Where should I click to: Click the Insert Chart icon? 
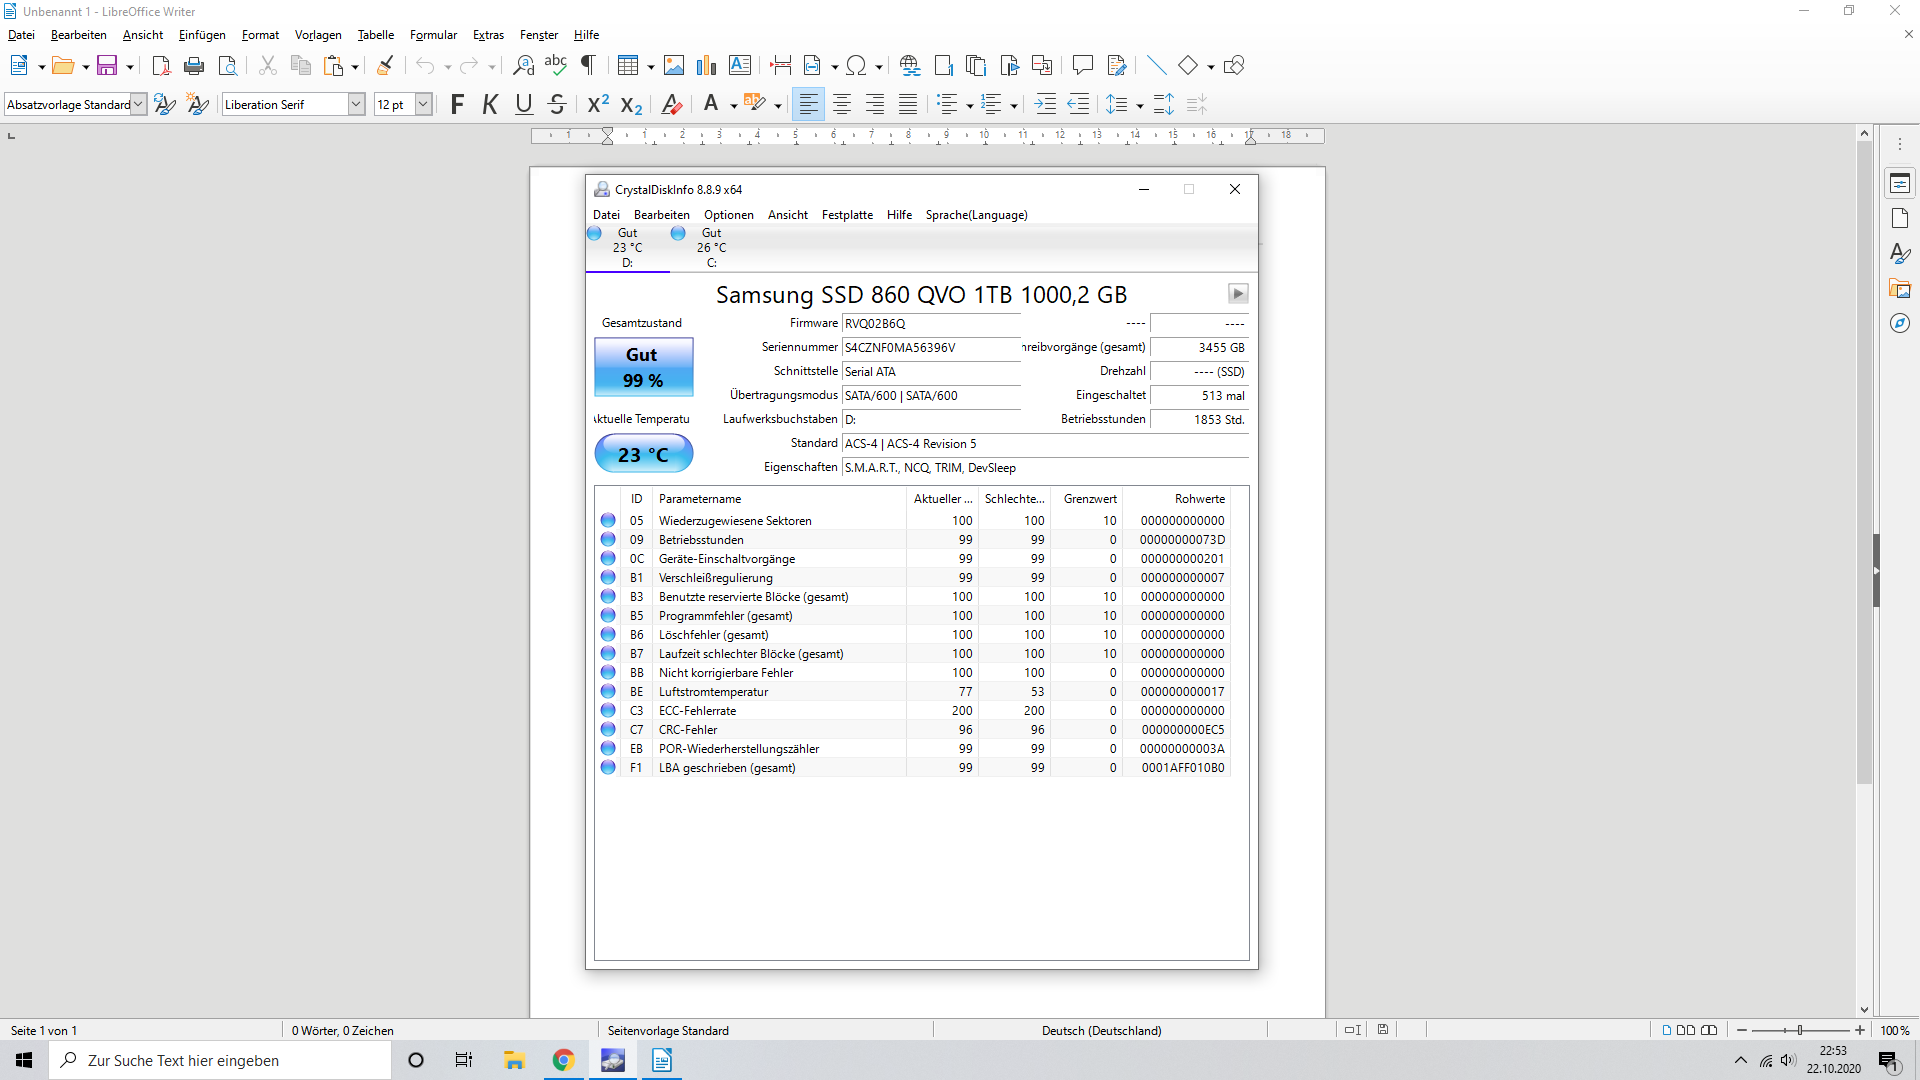[x=707, y=66]
